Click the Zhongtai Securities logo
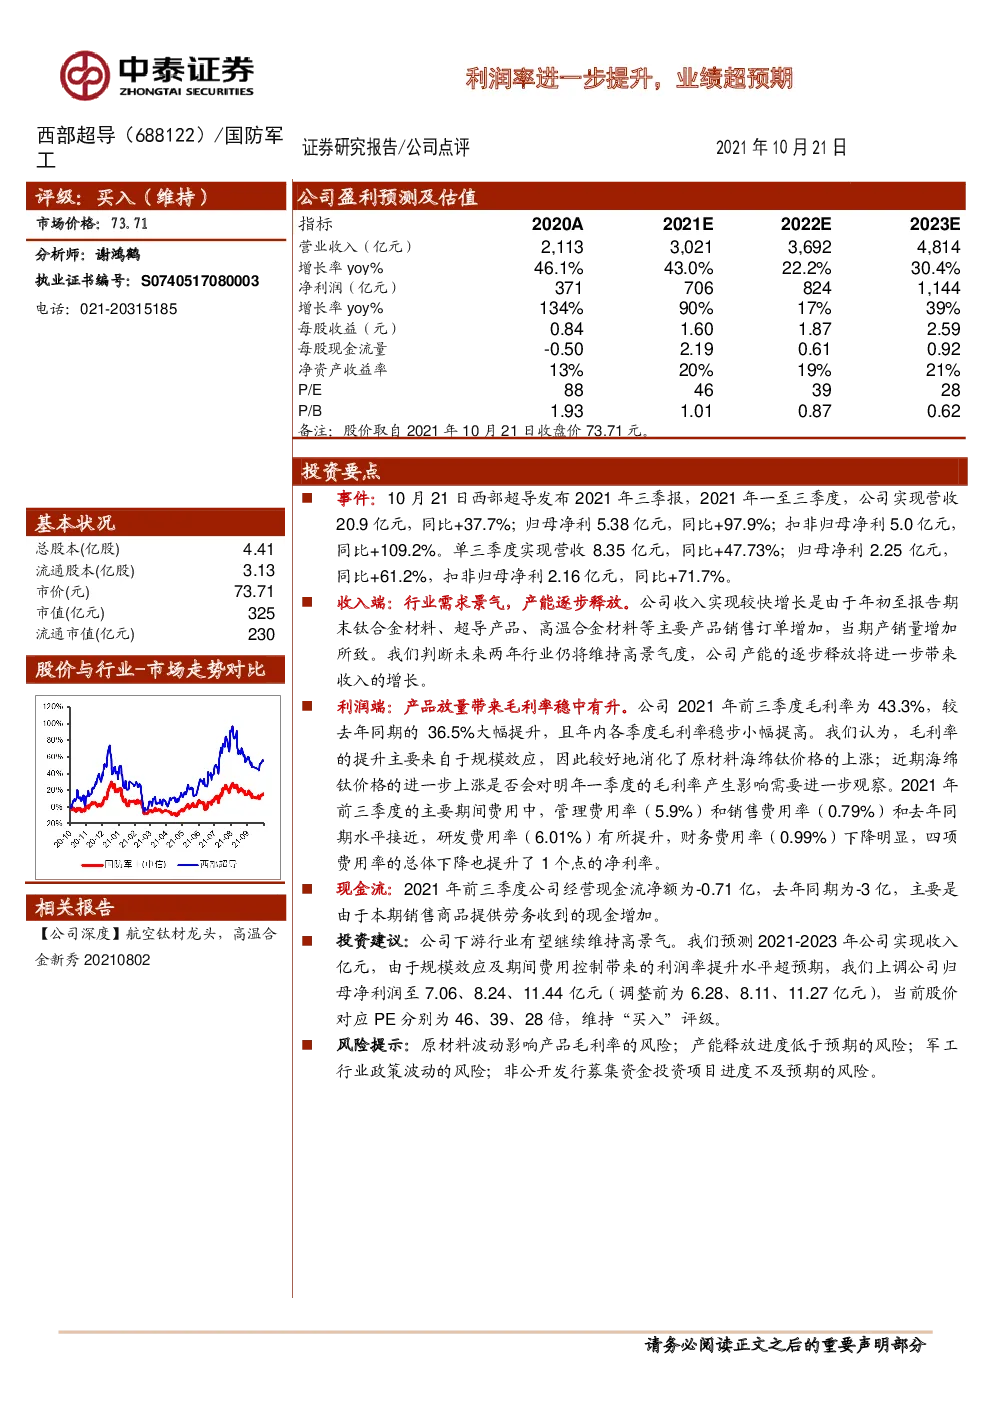Screen dimensions: 992x1403 (157, 76)
